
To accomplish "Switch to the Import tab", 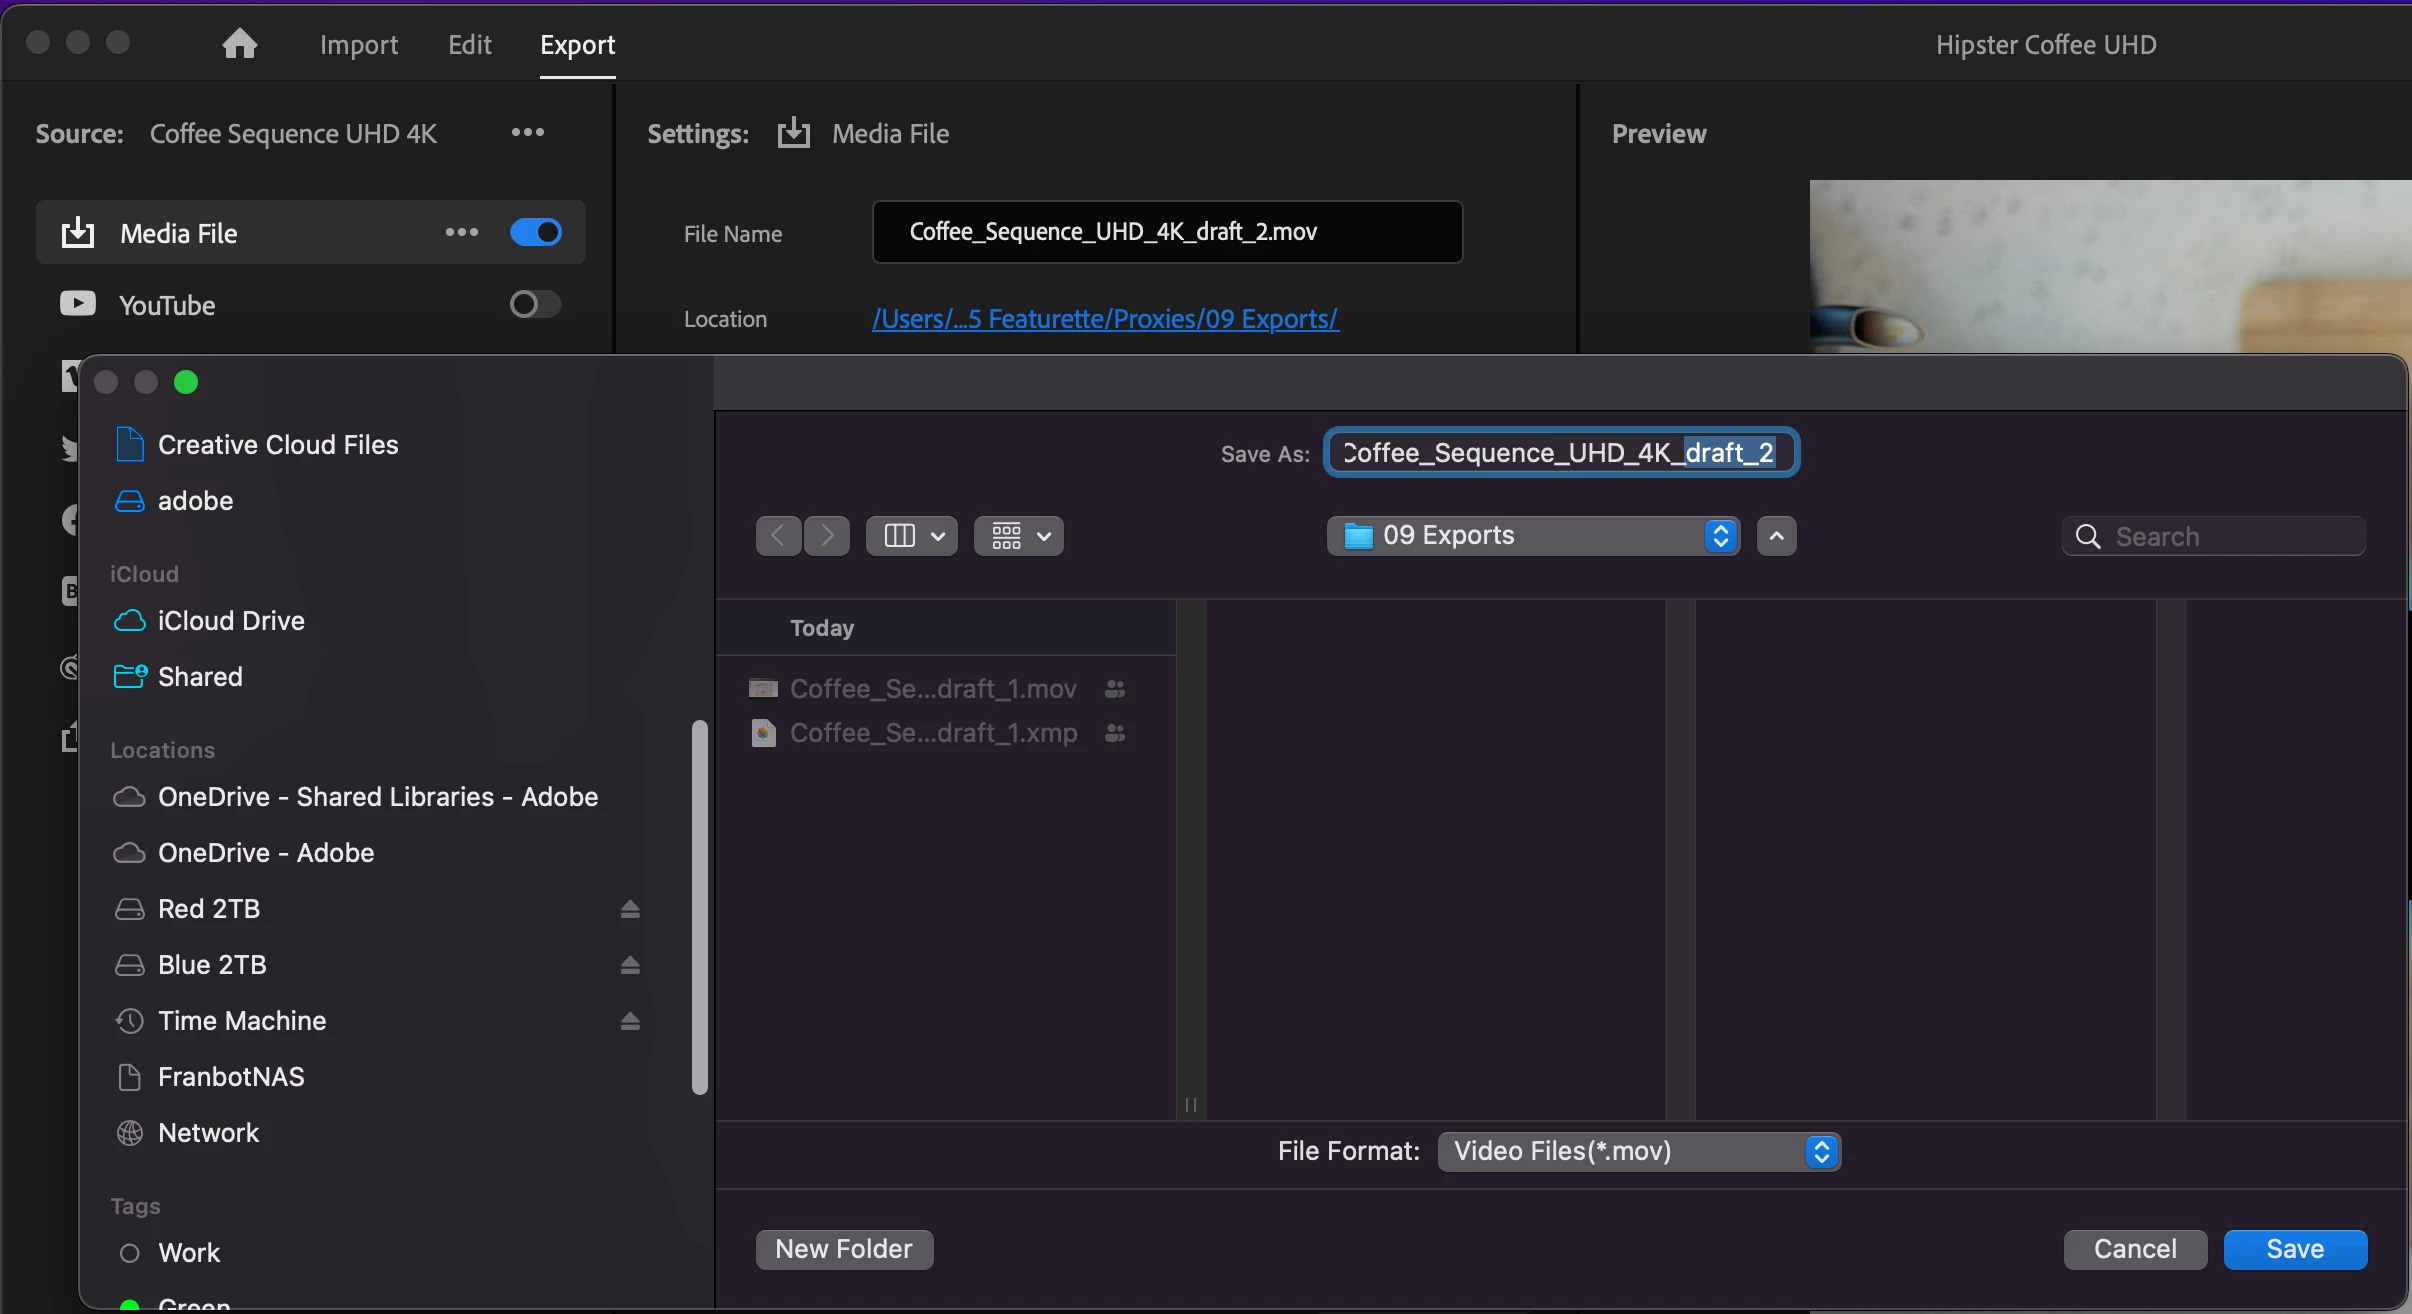I will pos(358,45).
